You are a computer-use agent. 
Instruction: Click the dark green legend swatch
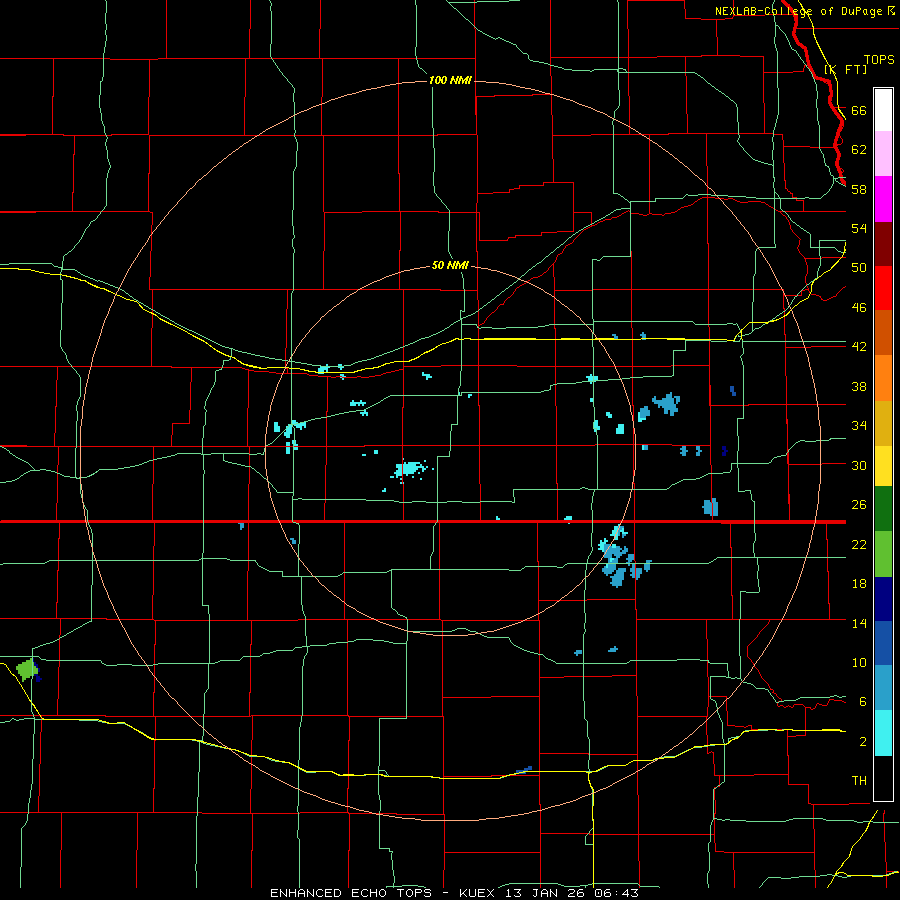point(883,509)
